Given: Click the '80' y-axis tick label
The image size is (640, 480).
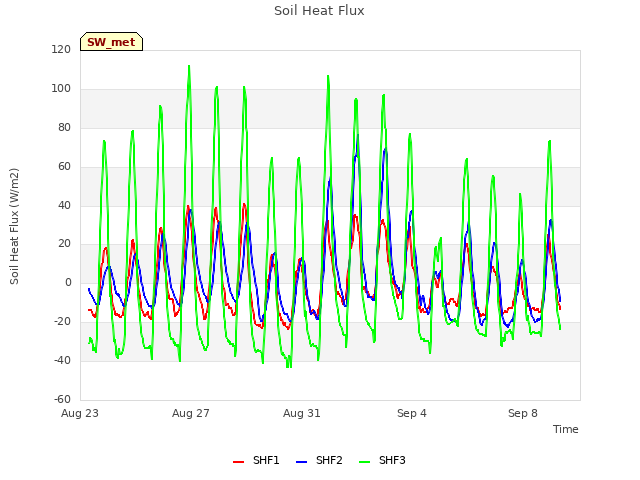Looking at the screenshot, I should pyautogui.click(x=64, y=128).
